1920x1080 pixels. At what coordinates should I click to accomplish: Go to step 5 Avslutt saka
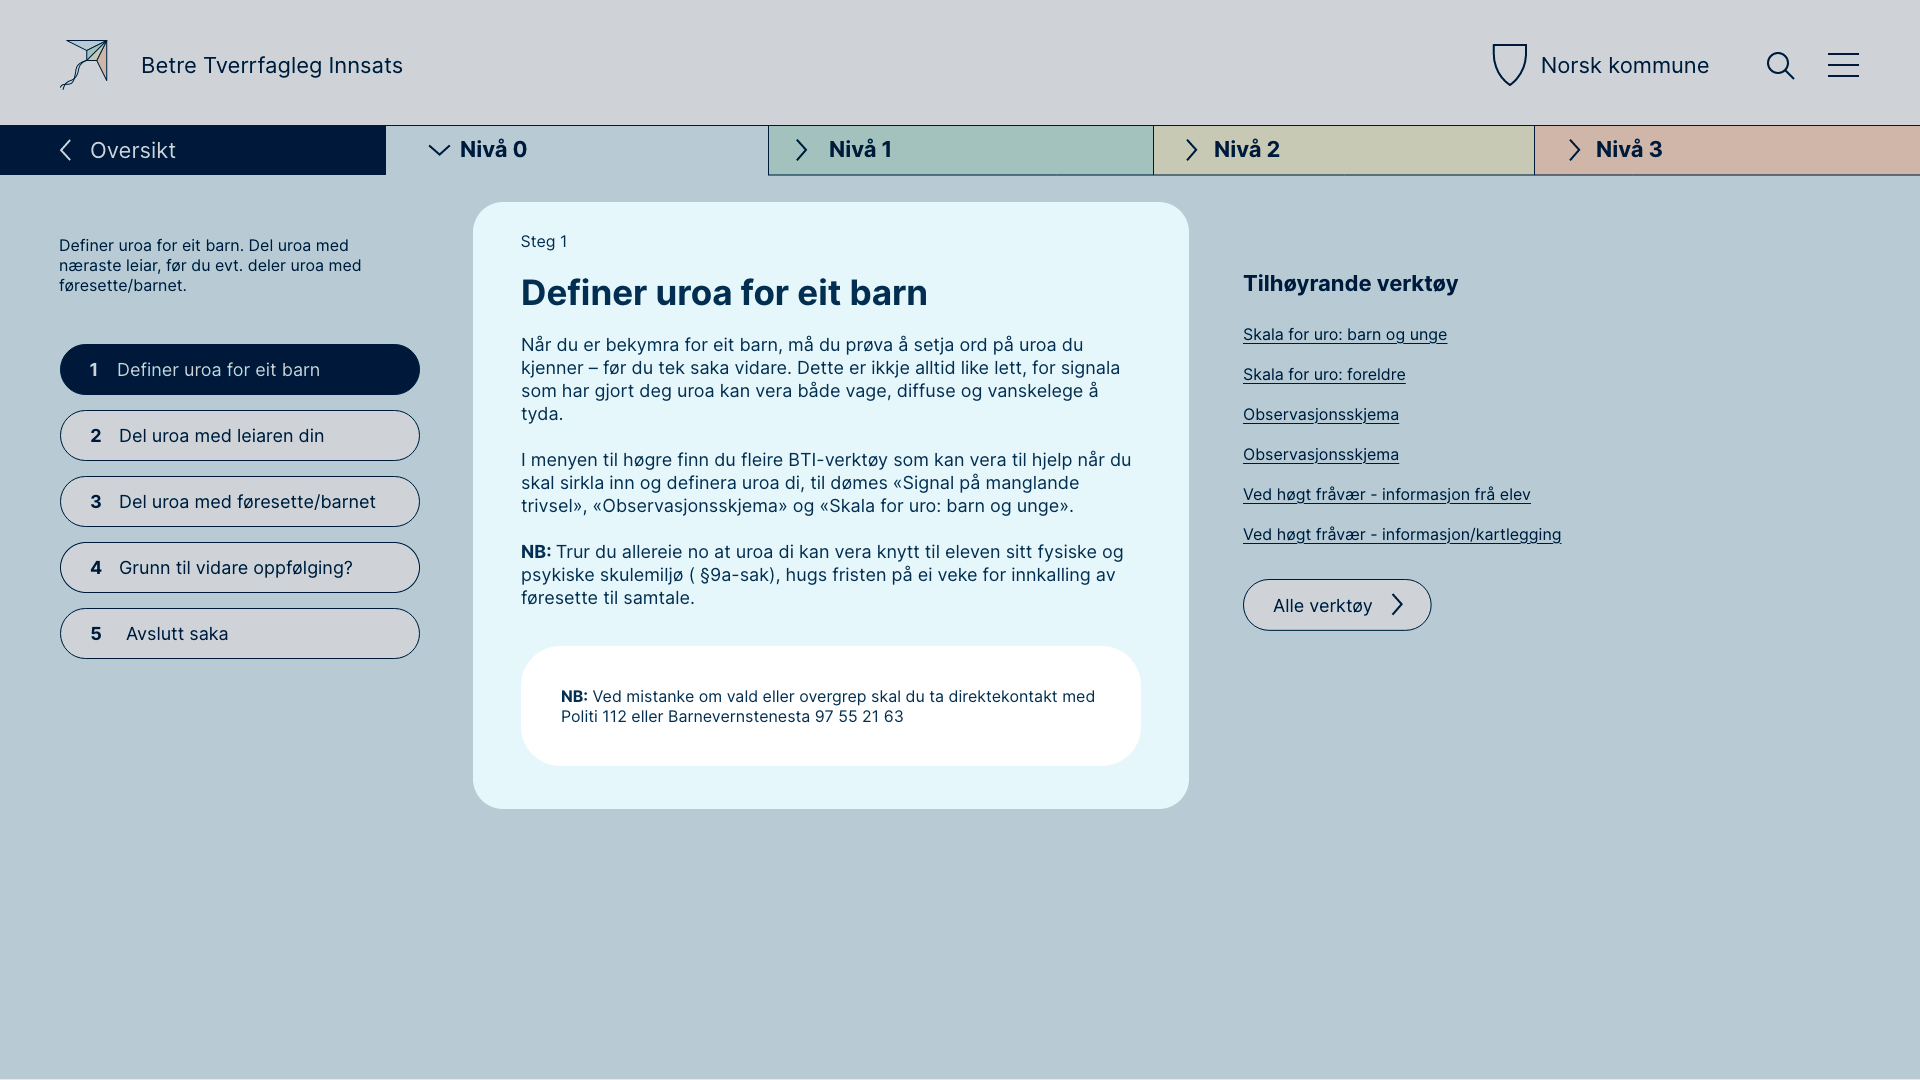[239, 634]
